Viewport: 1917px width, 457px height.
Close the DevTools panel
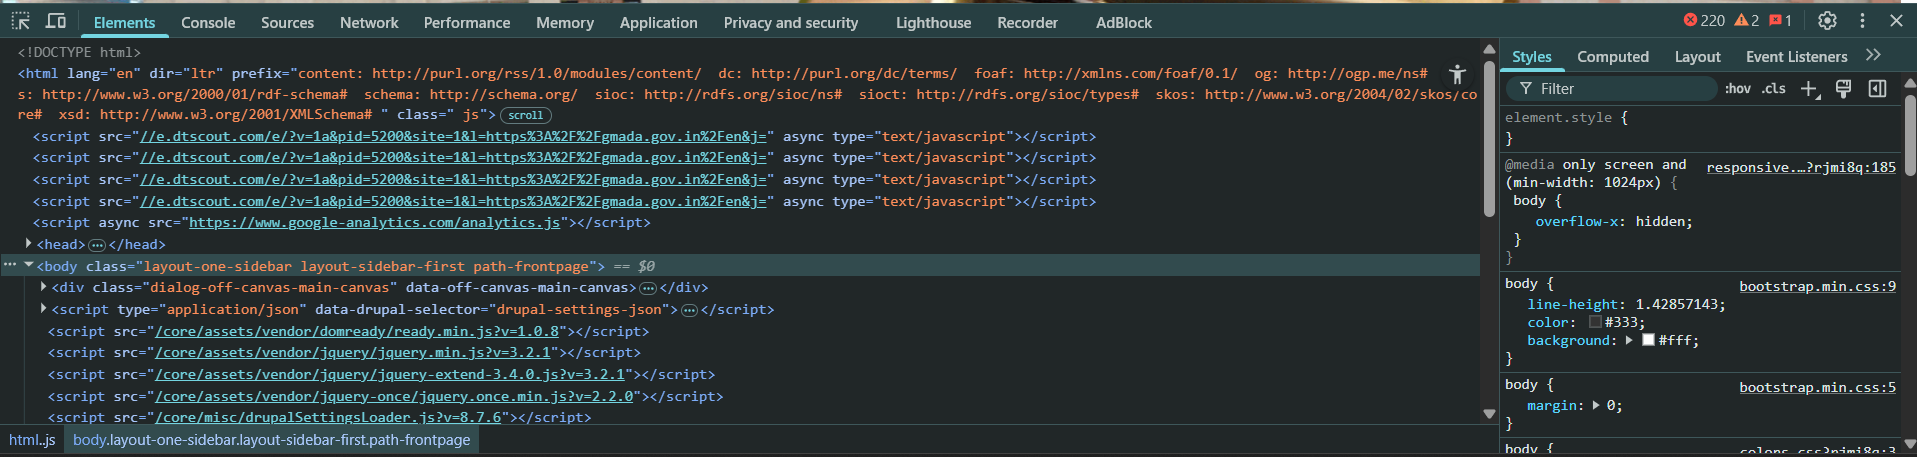coord(1896,20)
